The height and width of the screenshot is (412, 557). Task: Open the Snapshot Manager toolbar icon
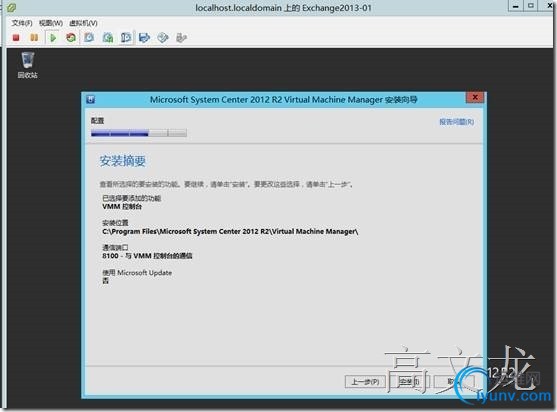126,37
